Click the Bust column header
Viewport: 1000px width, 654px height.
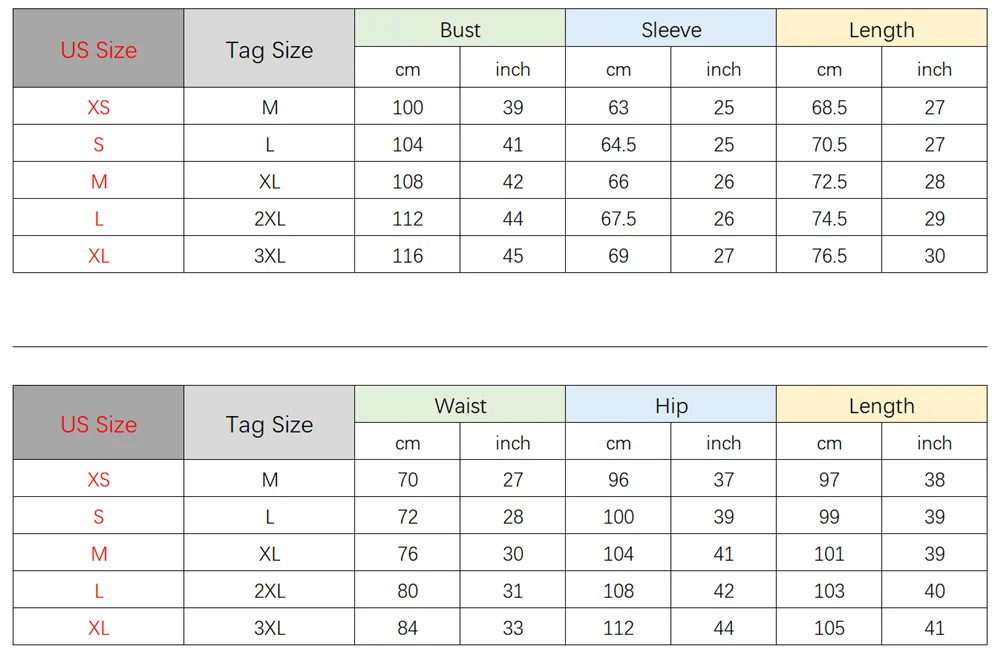point(460,30)
